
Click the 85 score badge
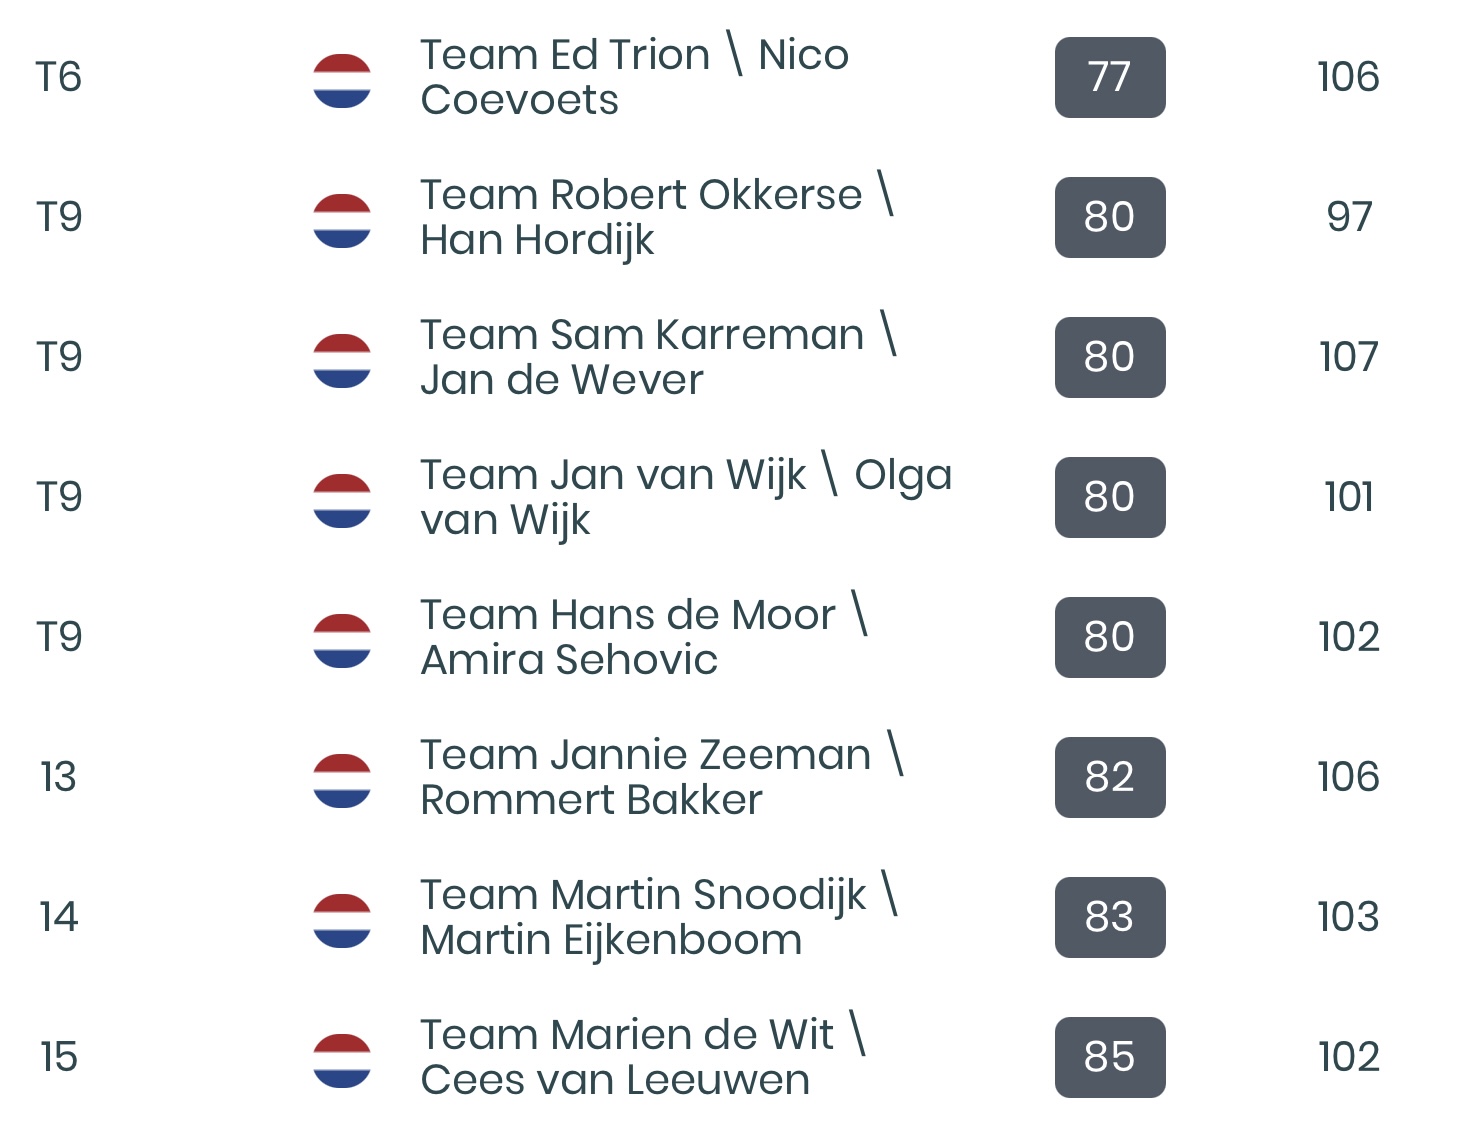(x=1110, y=1057)
